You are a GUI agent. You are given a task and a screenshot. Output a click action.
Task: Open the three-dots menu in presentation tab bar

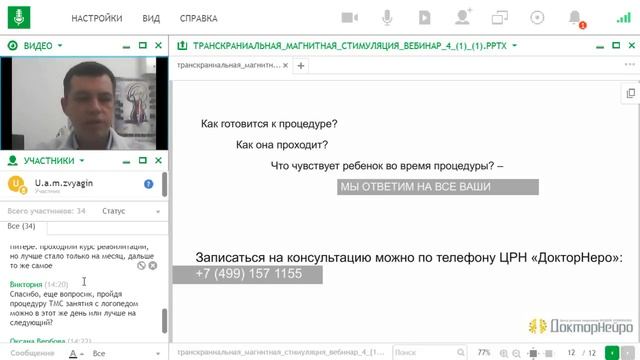click(630, 64)
